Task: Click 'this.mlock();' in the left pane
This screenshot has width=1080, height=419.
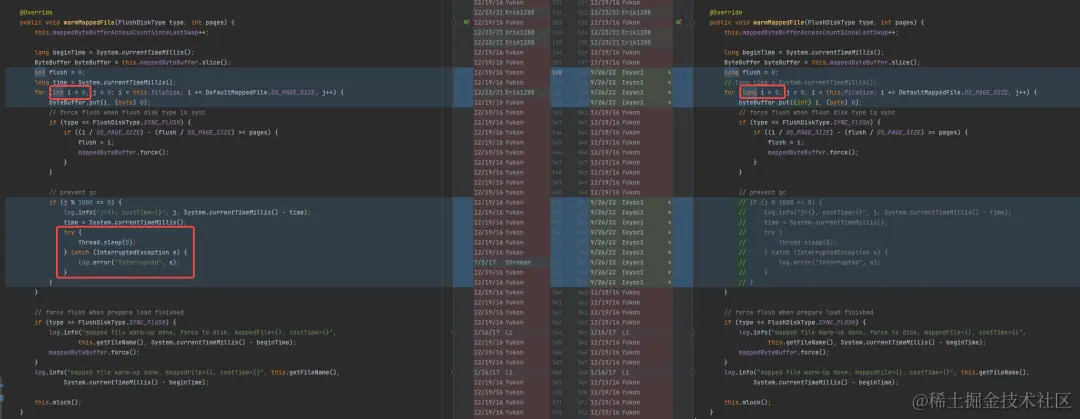Action: (x=58, y=402)
